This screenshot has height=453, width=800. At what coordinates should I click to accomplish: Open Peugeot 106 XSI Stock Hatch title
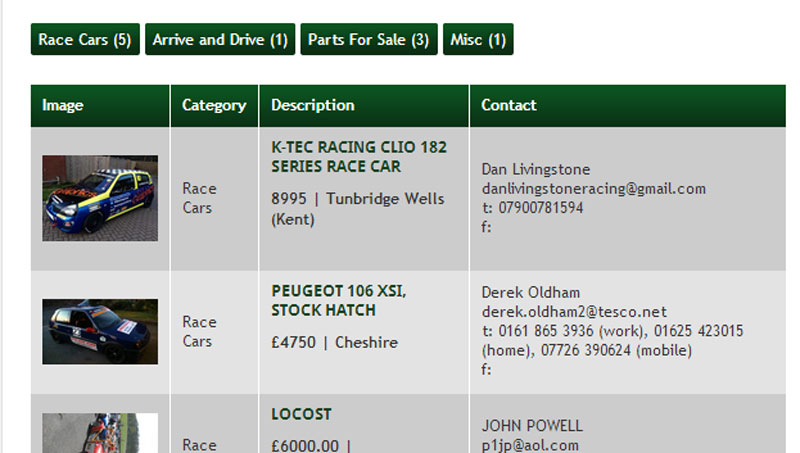pos(339,300)
